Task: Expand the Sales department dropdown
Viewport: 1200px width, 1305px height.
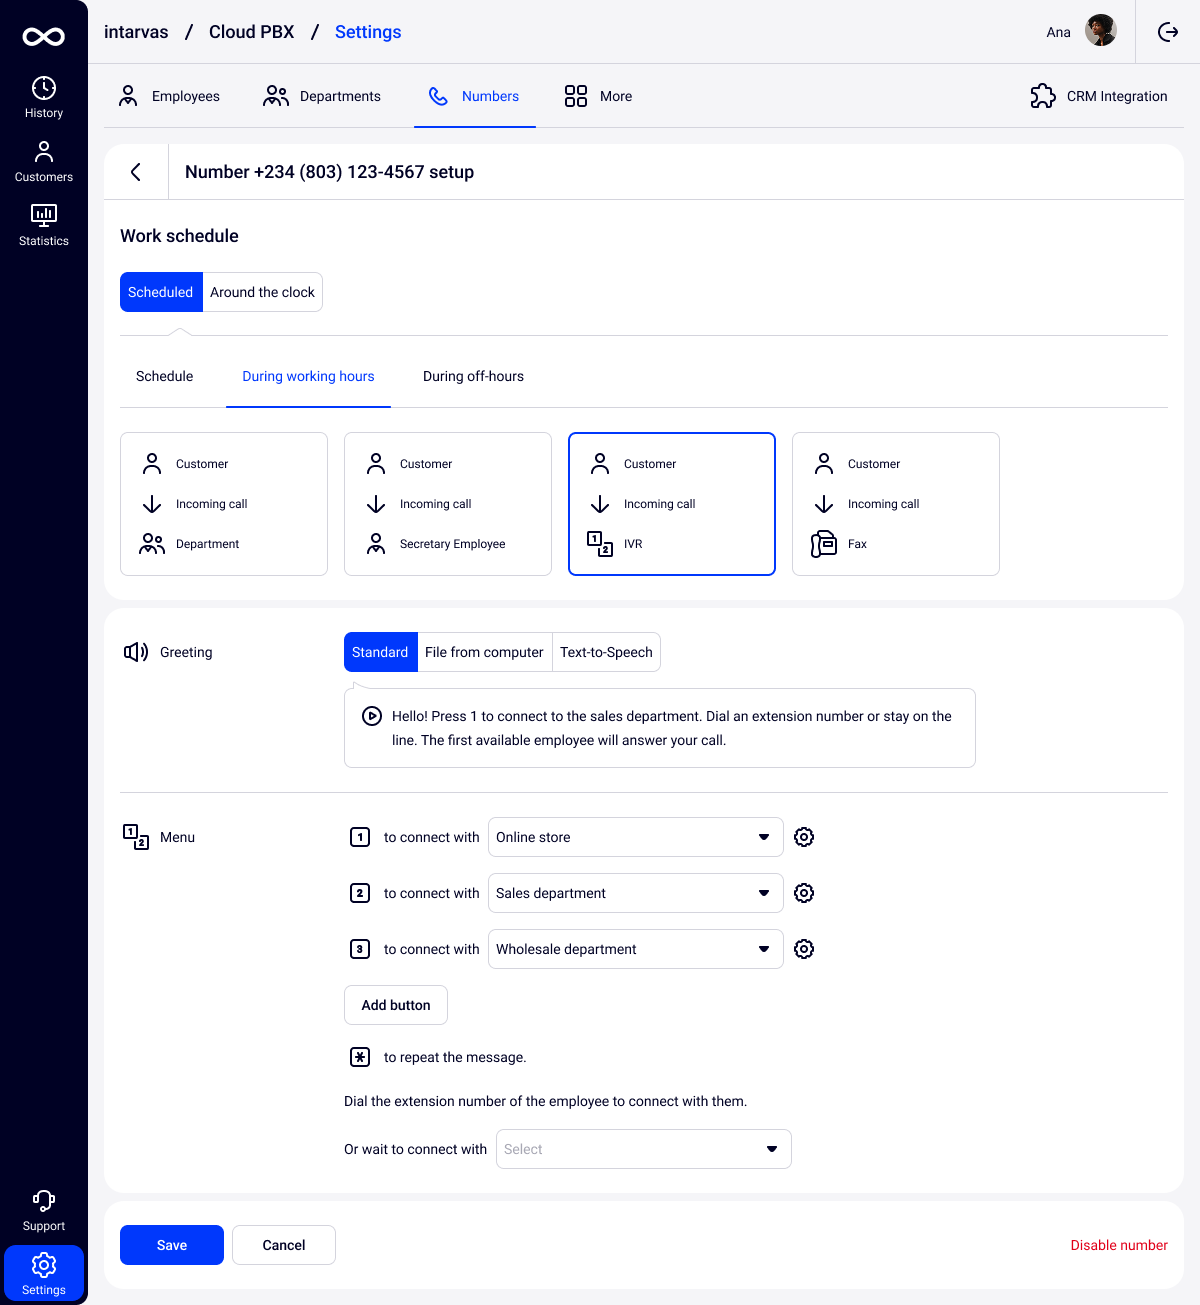Action: [x=635, y=893]
